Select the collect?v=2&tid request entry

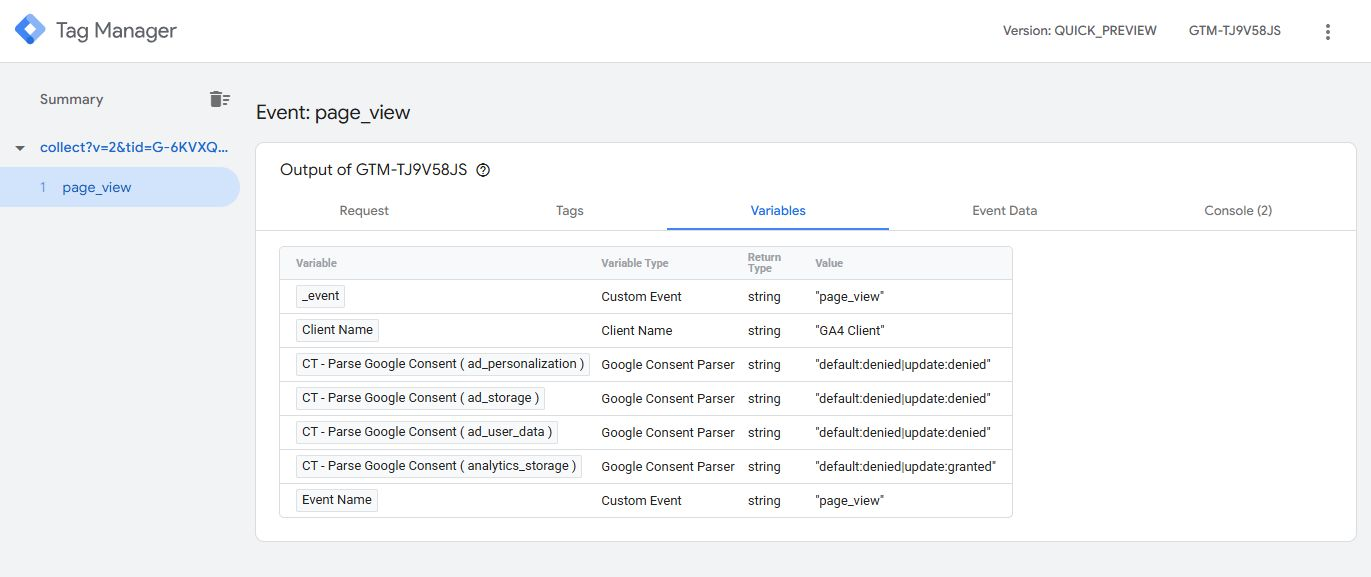point(134,147)
